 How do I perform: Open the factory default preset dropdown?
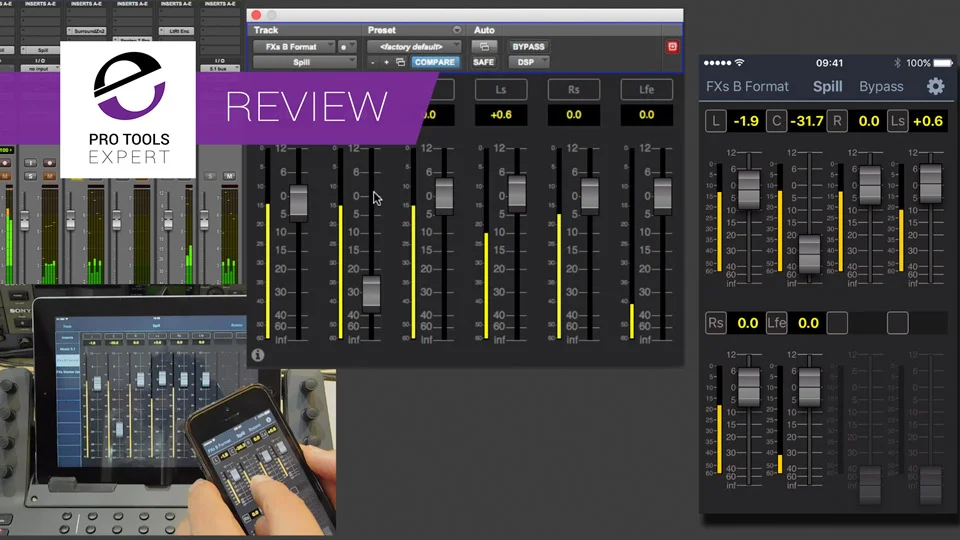[413, 47]
